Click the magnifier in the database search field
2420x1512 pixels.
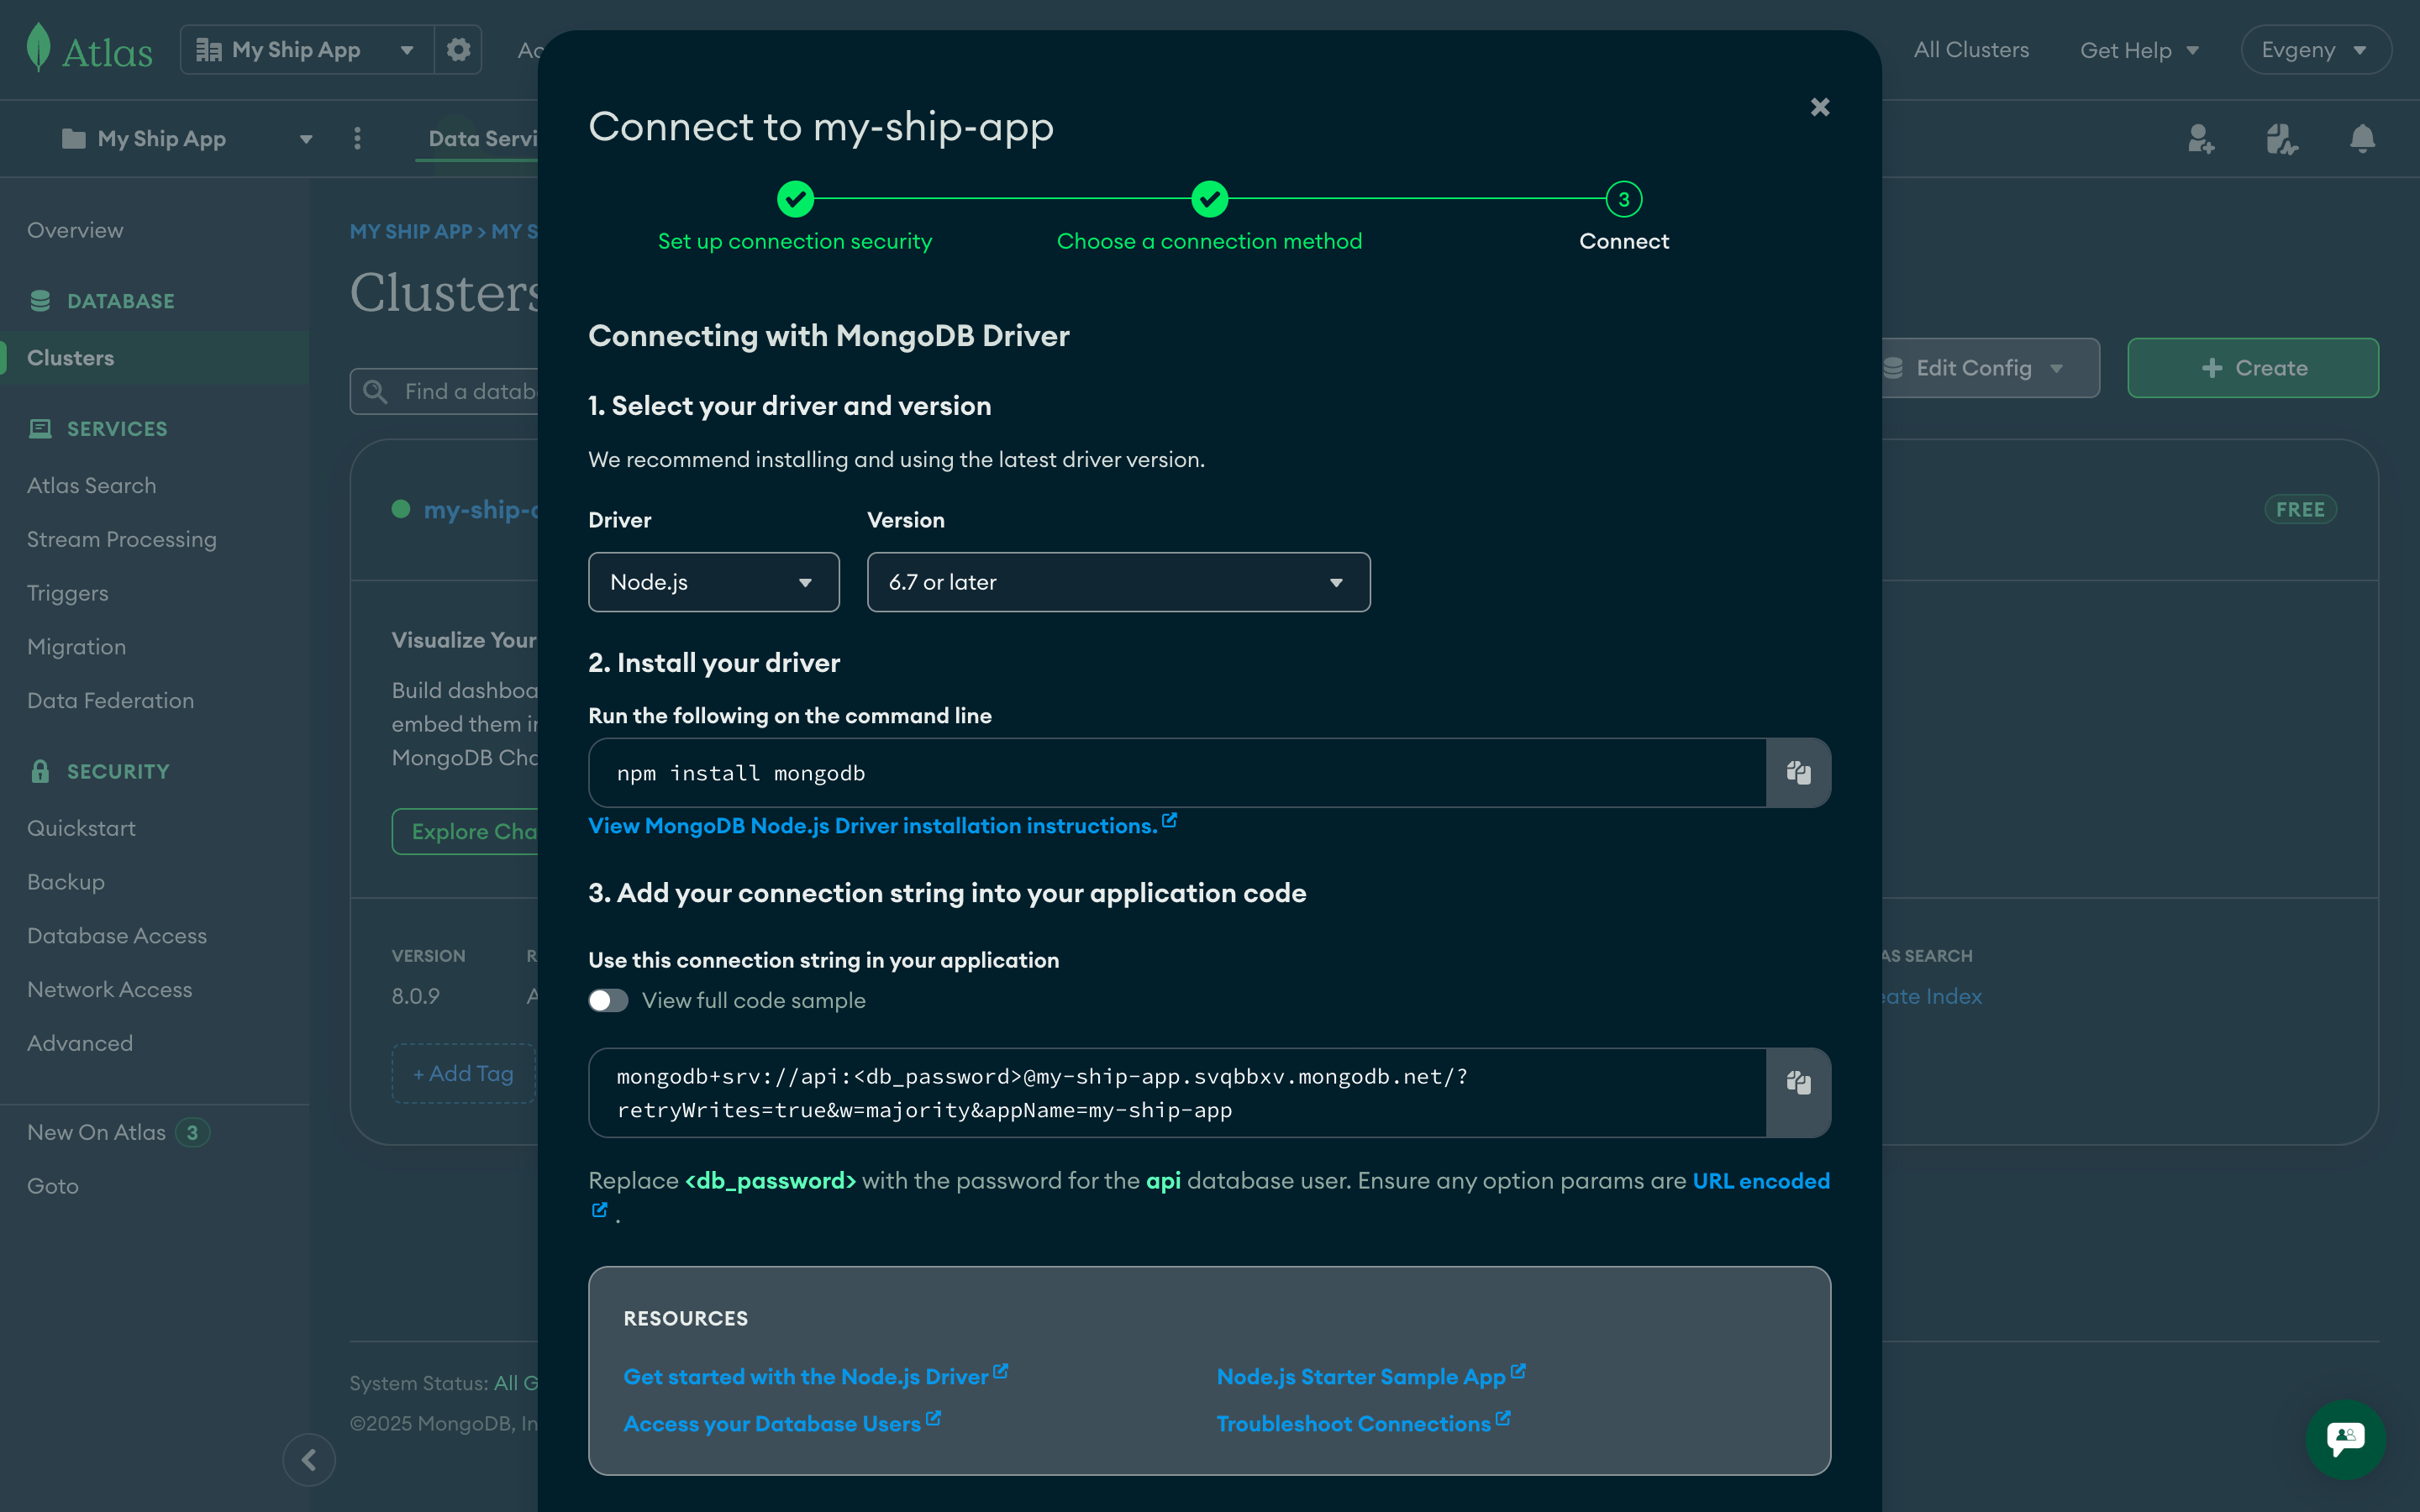[x=375, y=391]
